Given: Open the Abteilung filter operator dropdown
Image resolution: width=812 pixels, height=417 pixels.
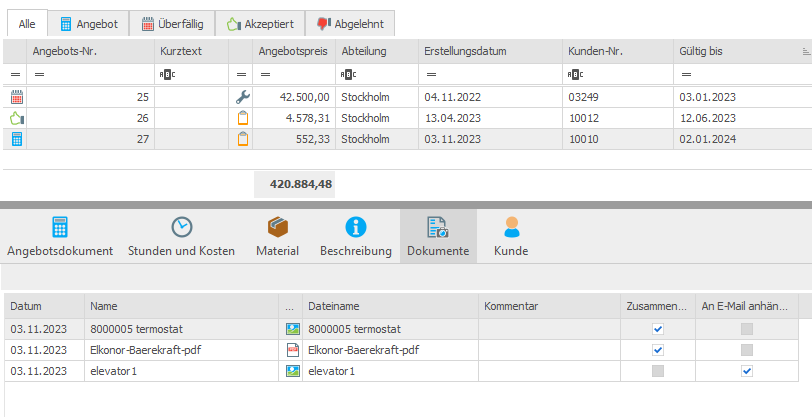Looking at the screenshot, I should pyautogui.click(x=347, y=75).
